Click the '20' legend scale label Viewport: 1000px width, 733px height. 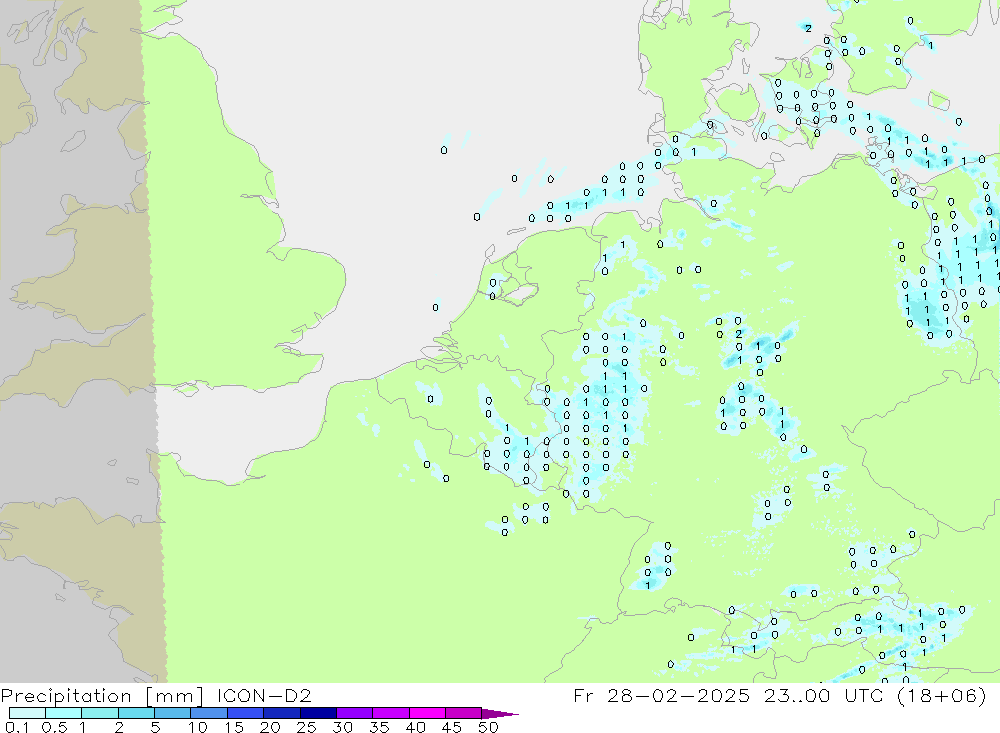(270, 727)
